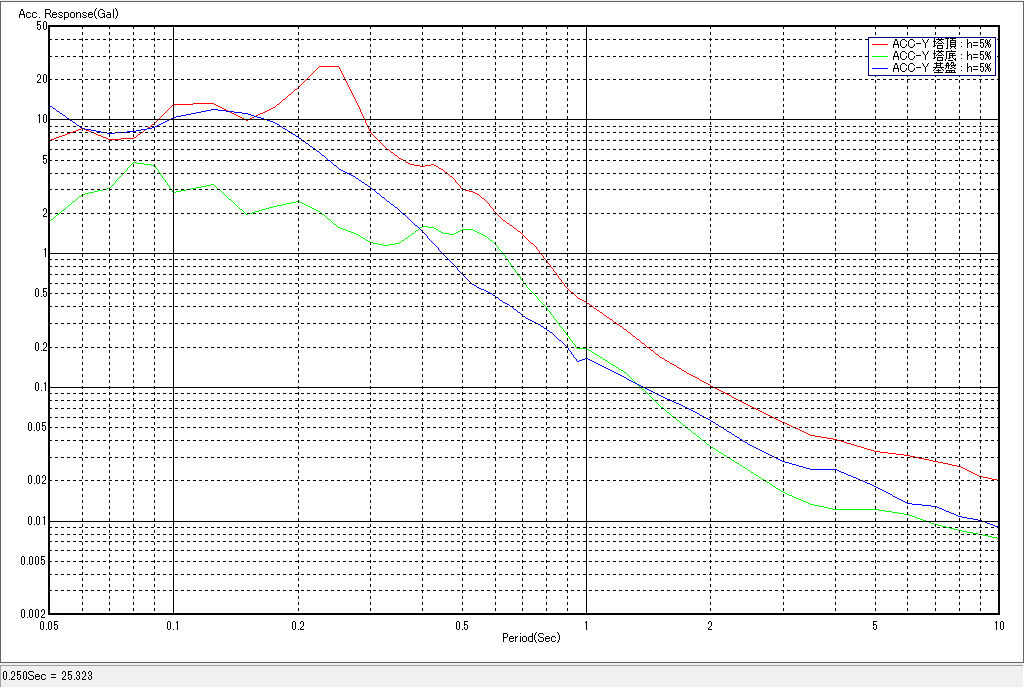Click the green curve's peak near 0.08 sec

134,162
